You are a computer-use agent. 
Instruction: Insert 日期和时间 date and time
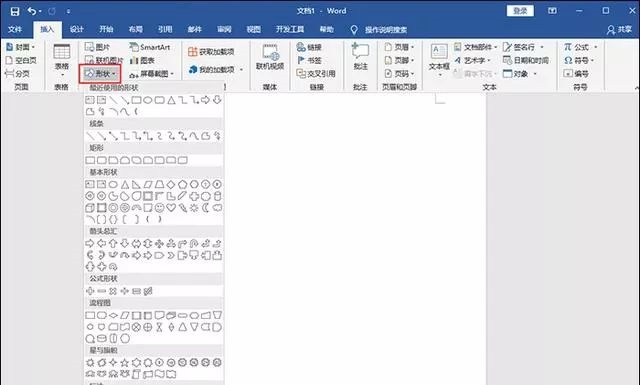pos(526,60)
